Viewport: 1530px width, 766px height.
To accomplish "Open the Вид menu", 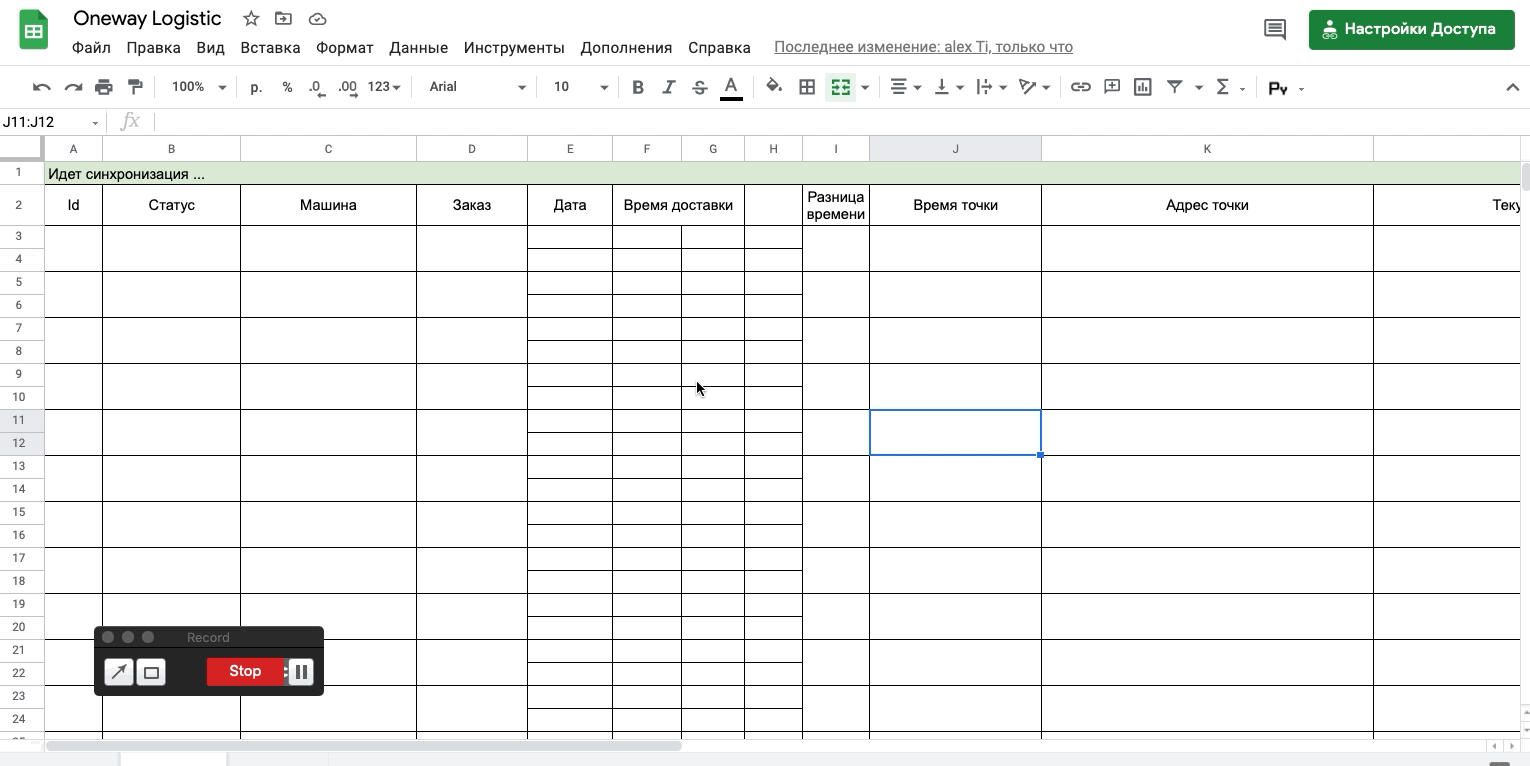I will click(210, 47).
